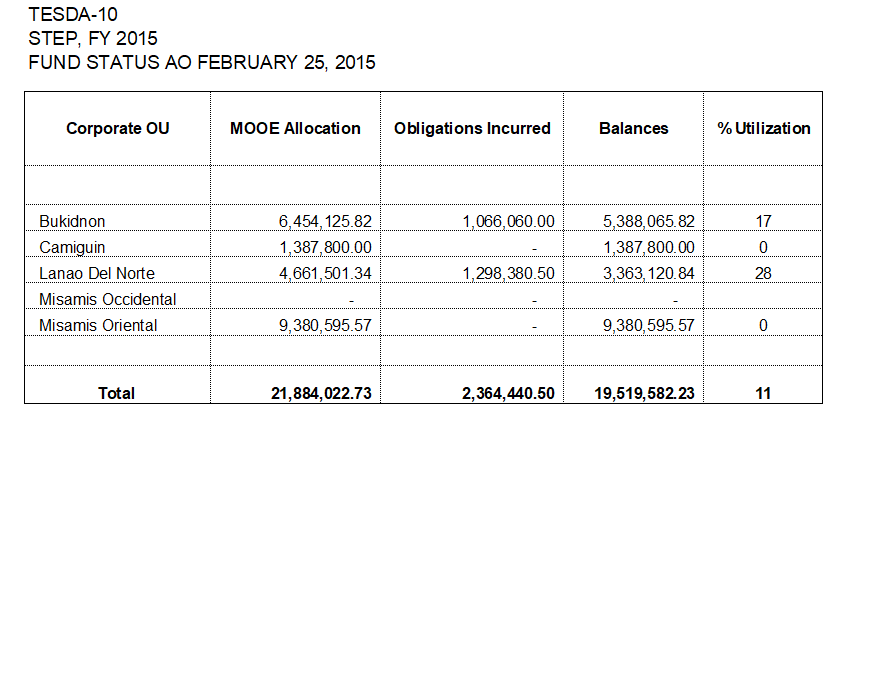Select the MOOE Allocation header cell
The width and height of the screenshot is (873, 677).
(295, 129)
